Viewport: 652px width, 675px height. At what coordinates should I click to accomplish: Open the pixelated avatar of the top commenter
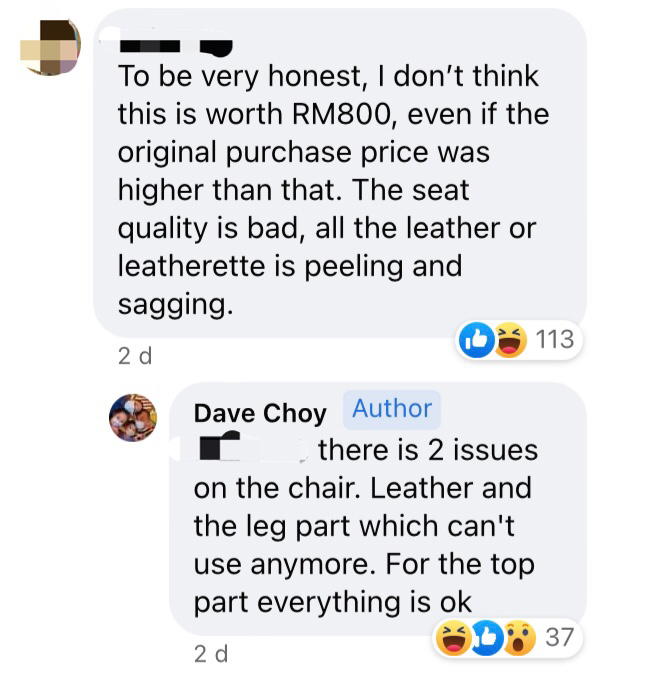pyautogui.click(x=51, y=47)
